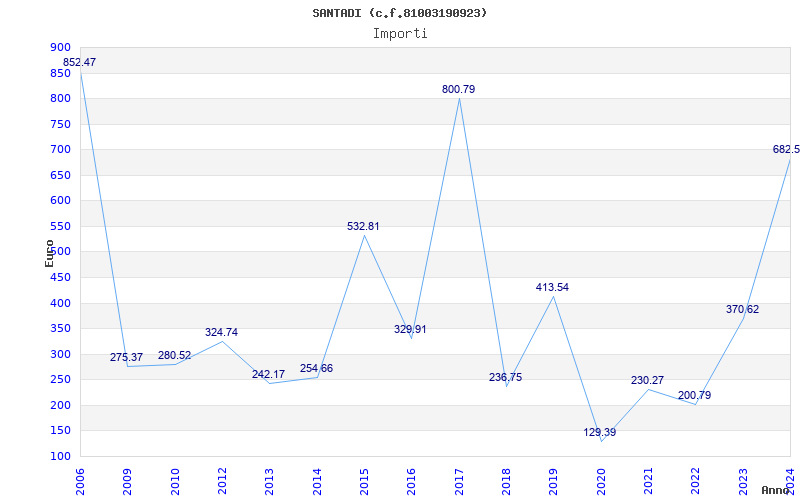Screen dimensions: 800x500
Task: Select the 300 y-axis tick label
Action: tap(60, 354)
